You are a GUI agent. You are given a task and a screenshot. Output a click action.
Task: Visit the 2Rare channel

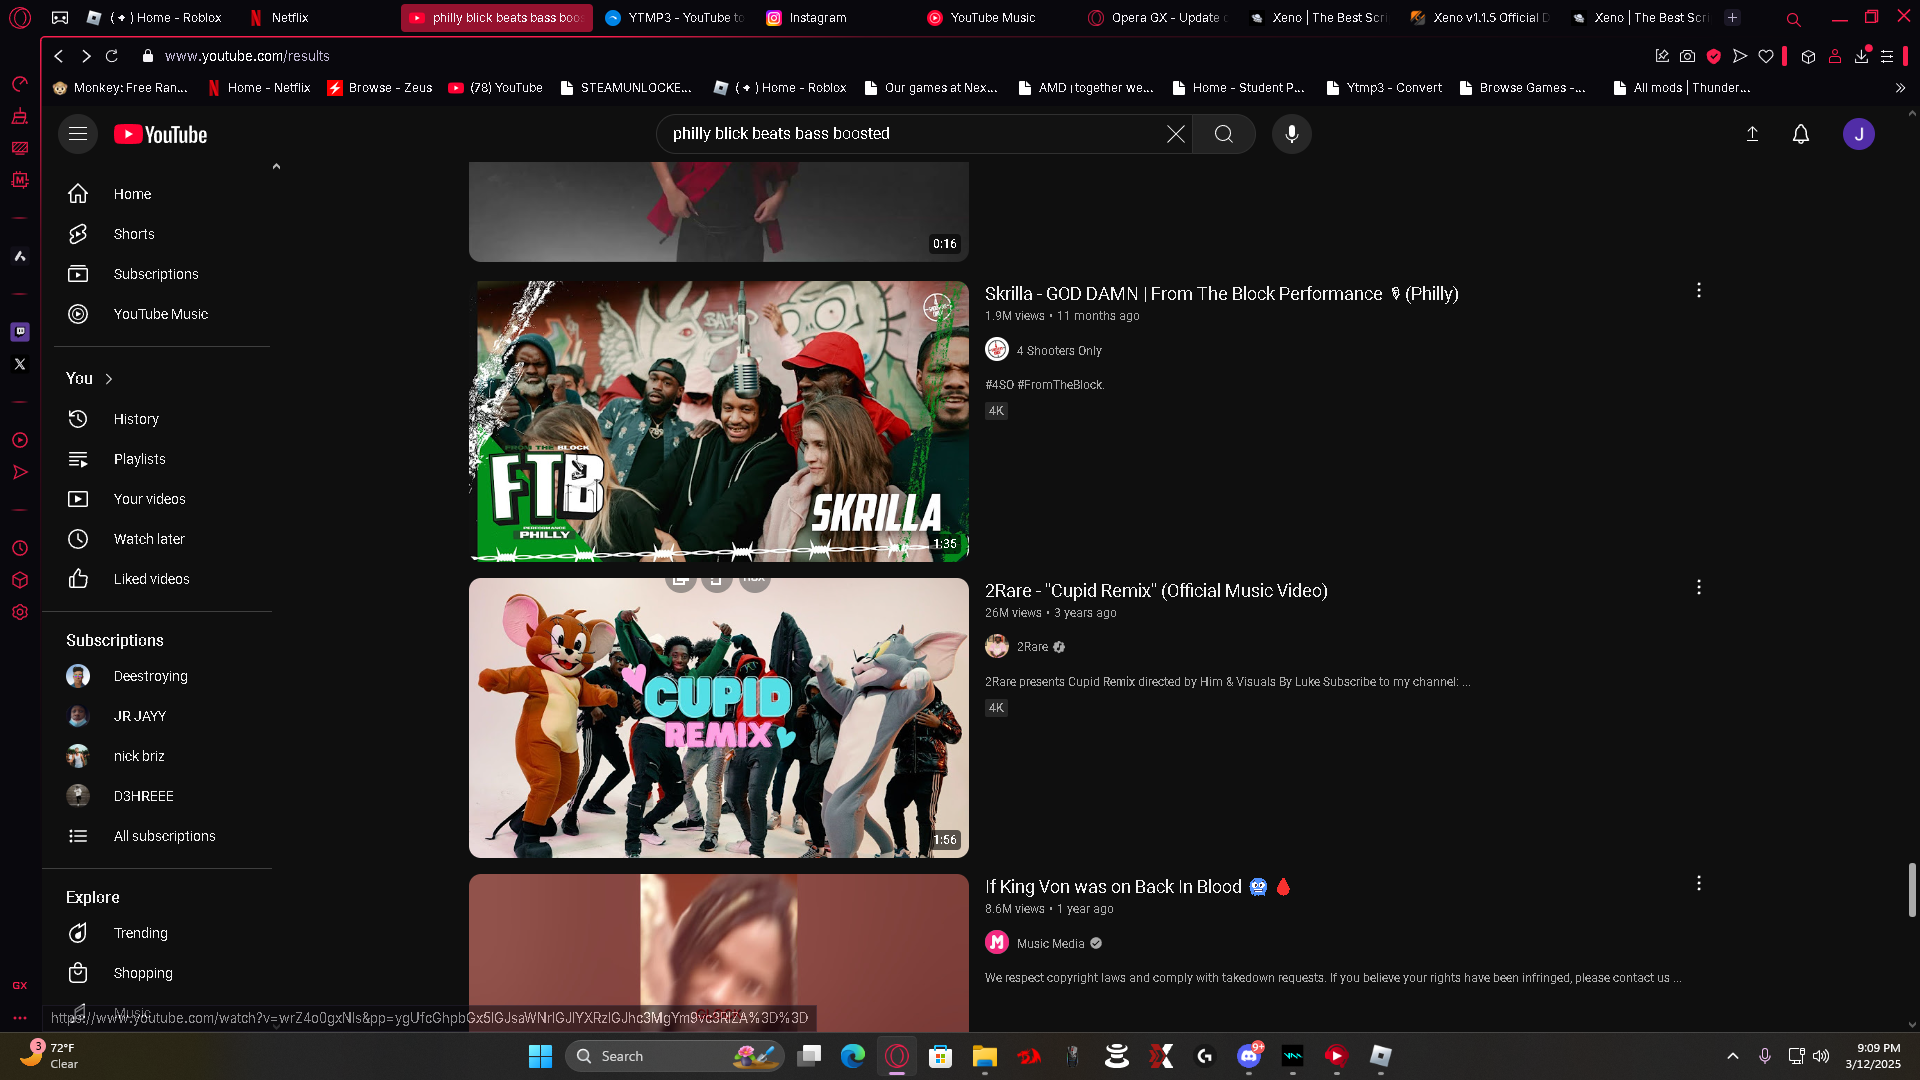pos(1032,647)
